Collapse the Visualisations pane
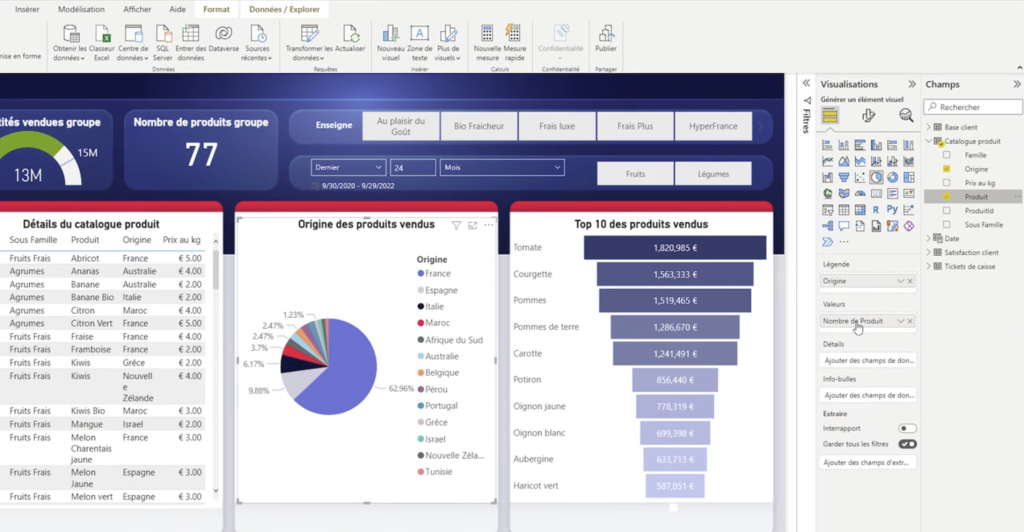Image resolution: width=1024 pixels, height=532 pixels. coord(912,84)
